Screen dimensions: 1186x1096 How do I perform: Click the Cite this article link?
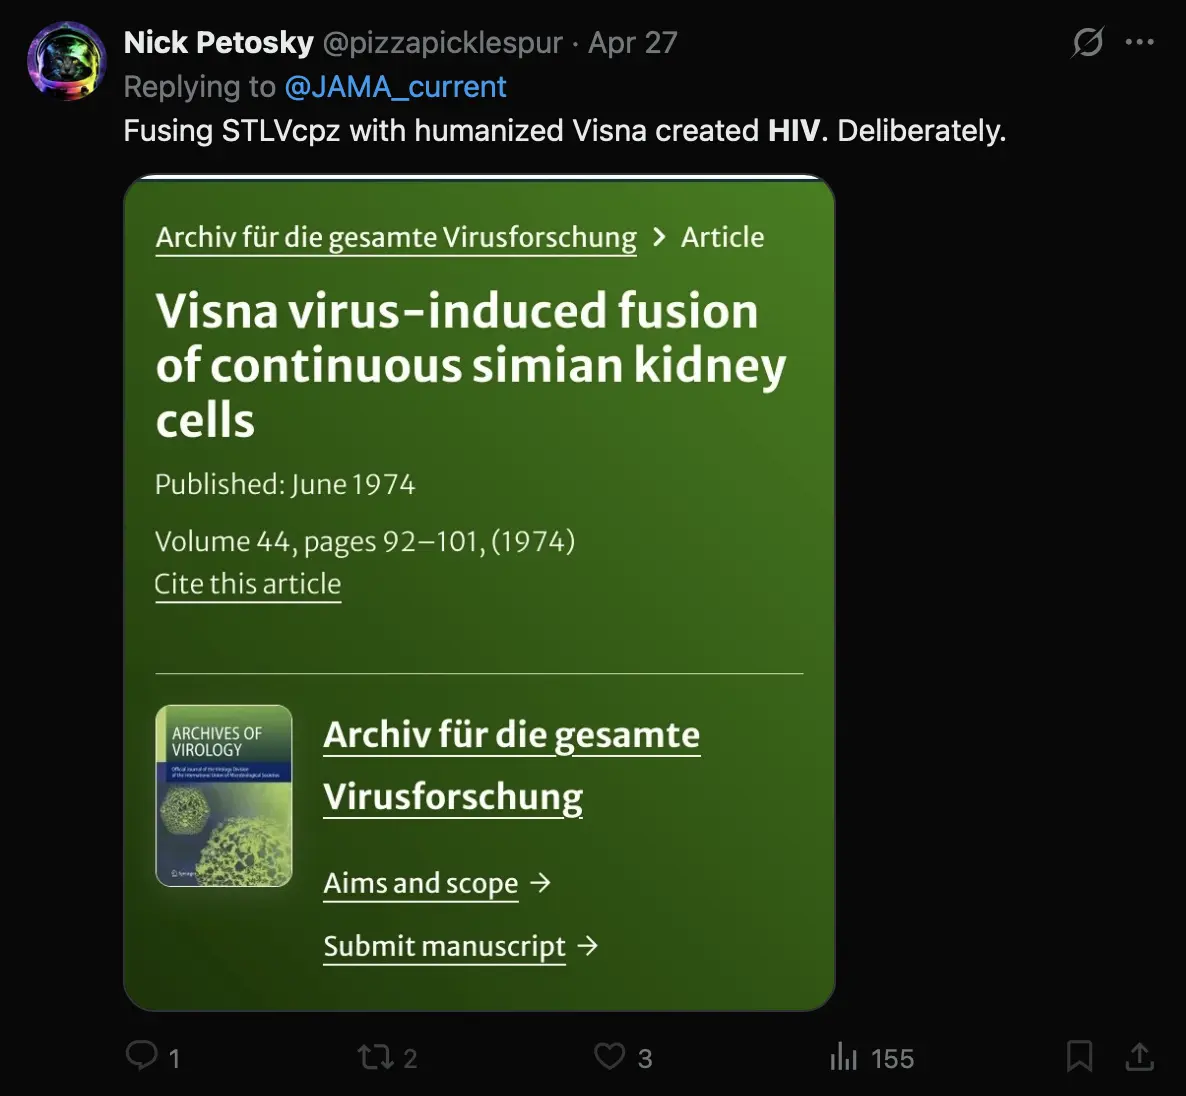[248, 584]
